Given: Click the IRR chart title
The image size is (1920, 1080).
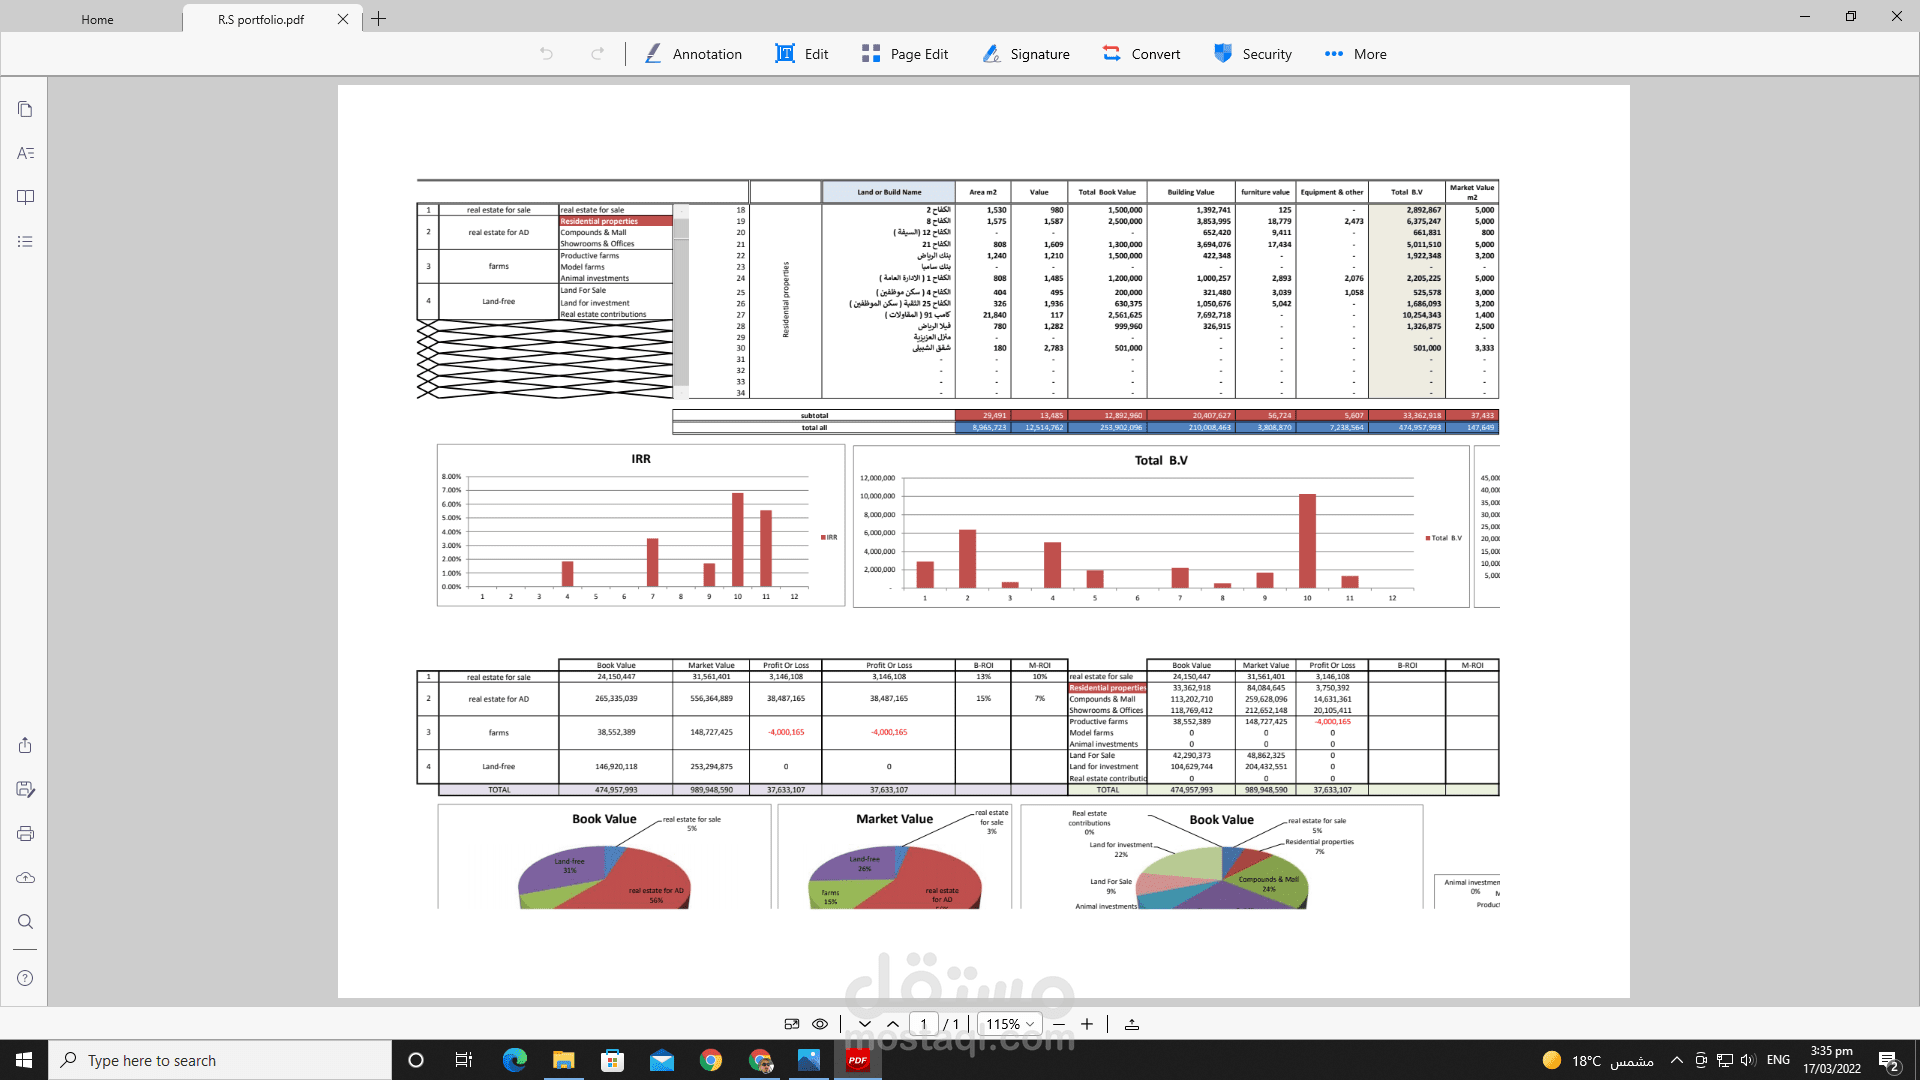Looking at the screenshot, I should (641, 459).
